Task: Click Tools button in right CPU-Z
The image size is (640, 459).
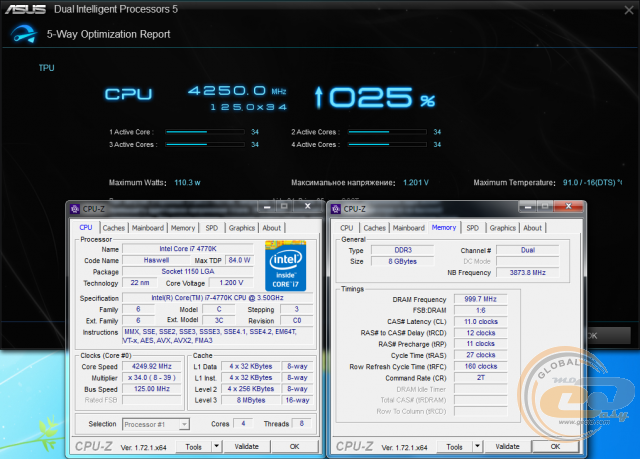Action: pyautogui.click(x=454, y=447)
